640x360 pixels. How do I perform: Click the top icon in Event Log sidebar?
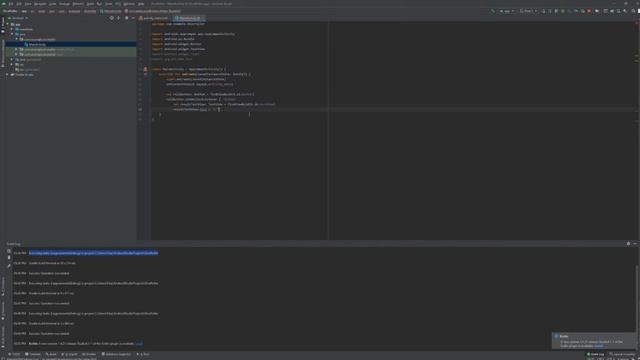[9, 251]
